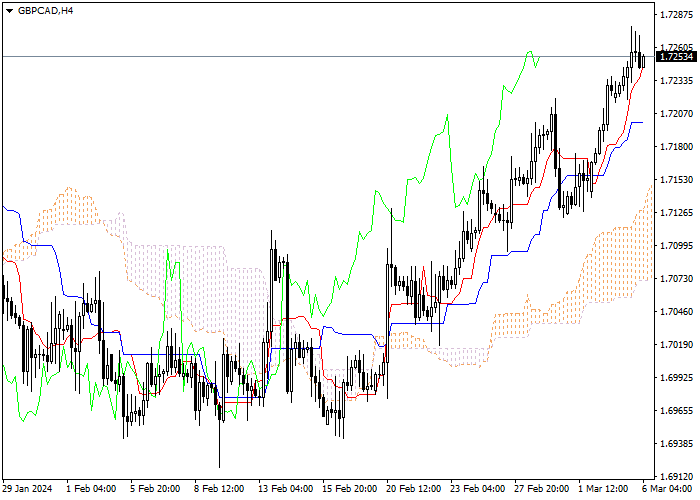Click the 29 Jan 2024 time label
Viewport: 700px width, 500px height.
pos(27,489)
